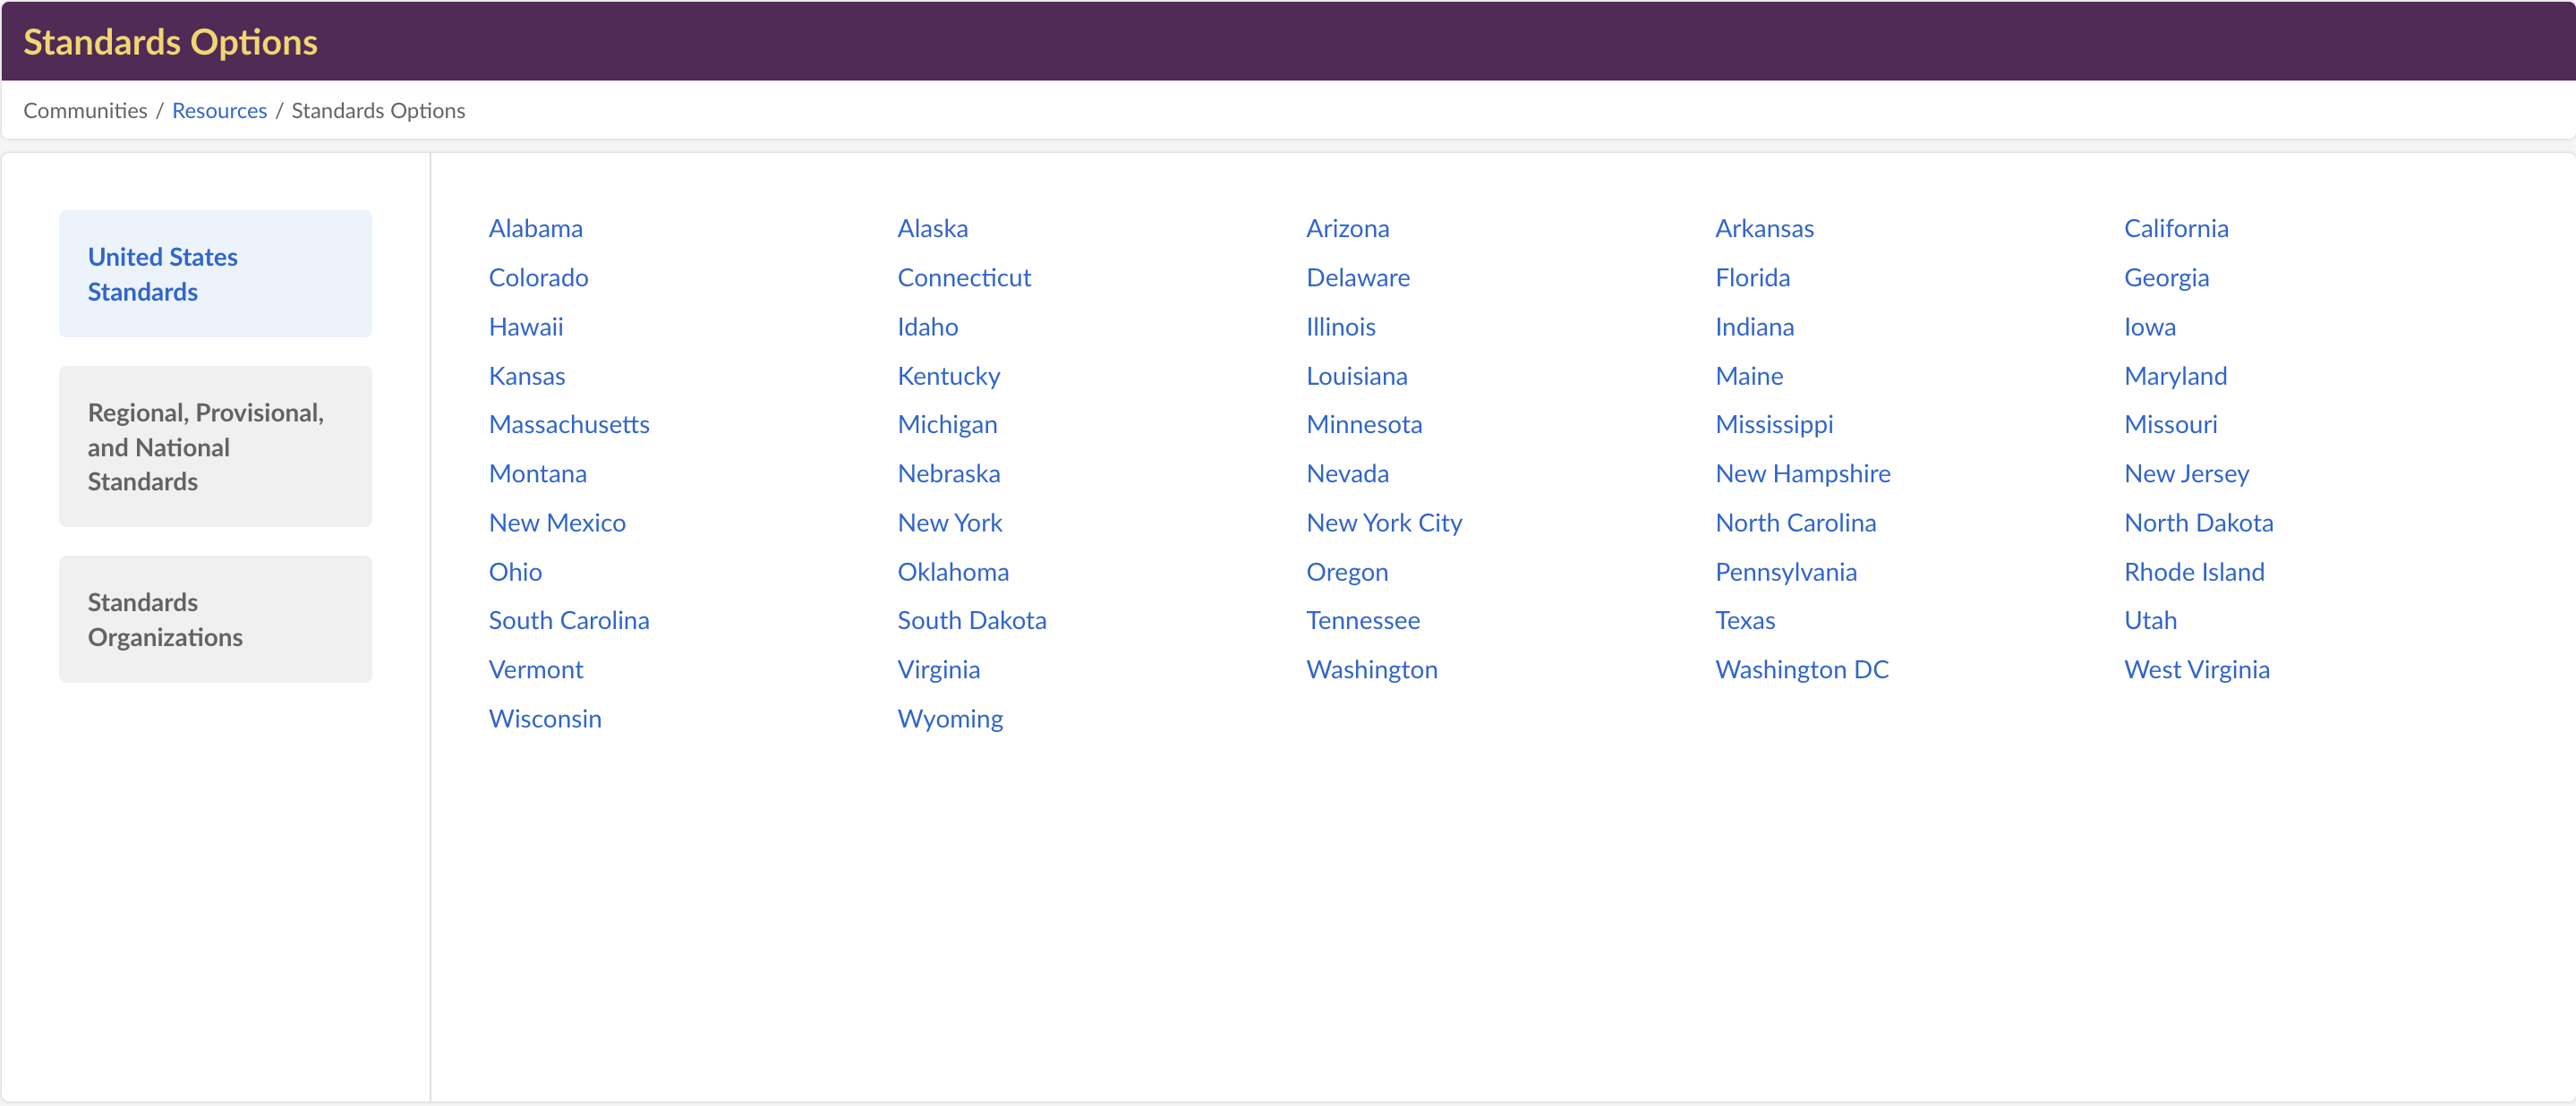Open the Massachusetts standards link
The image size is (2576, 1106).
click(x=568, y=424)
